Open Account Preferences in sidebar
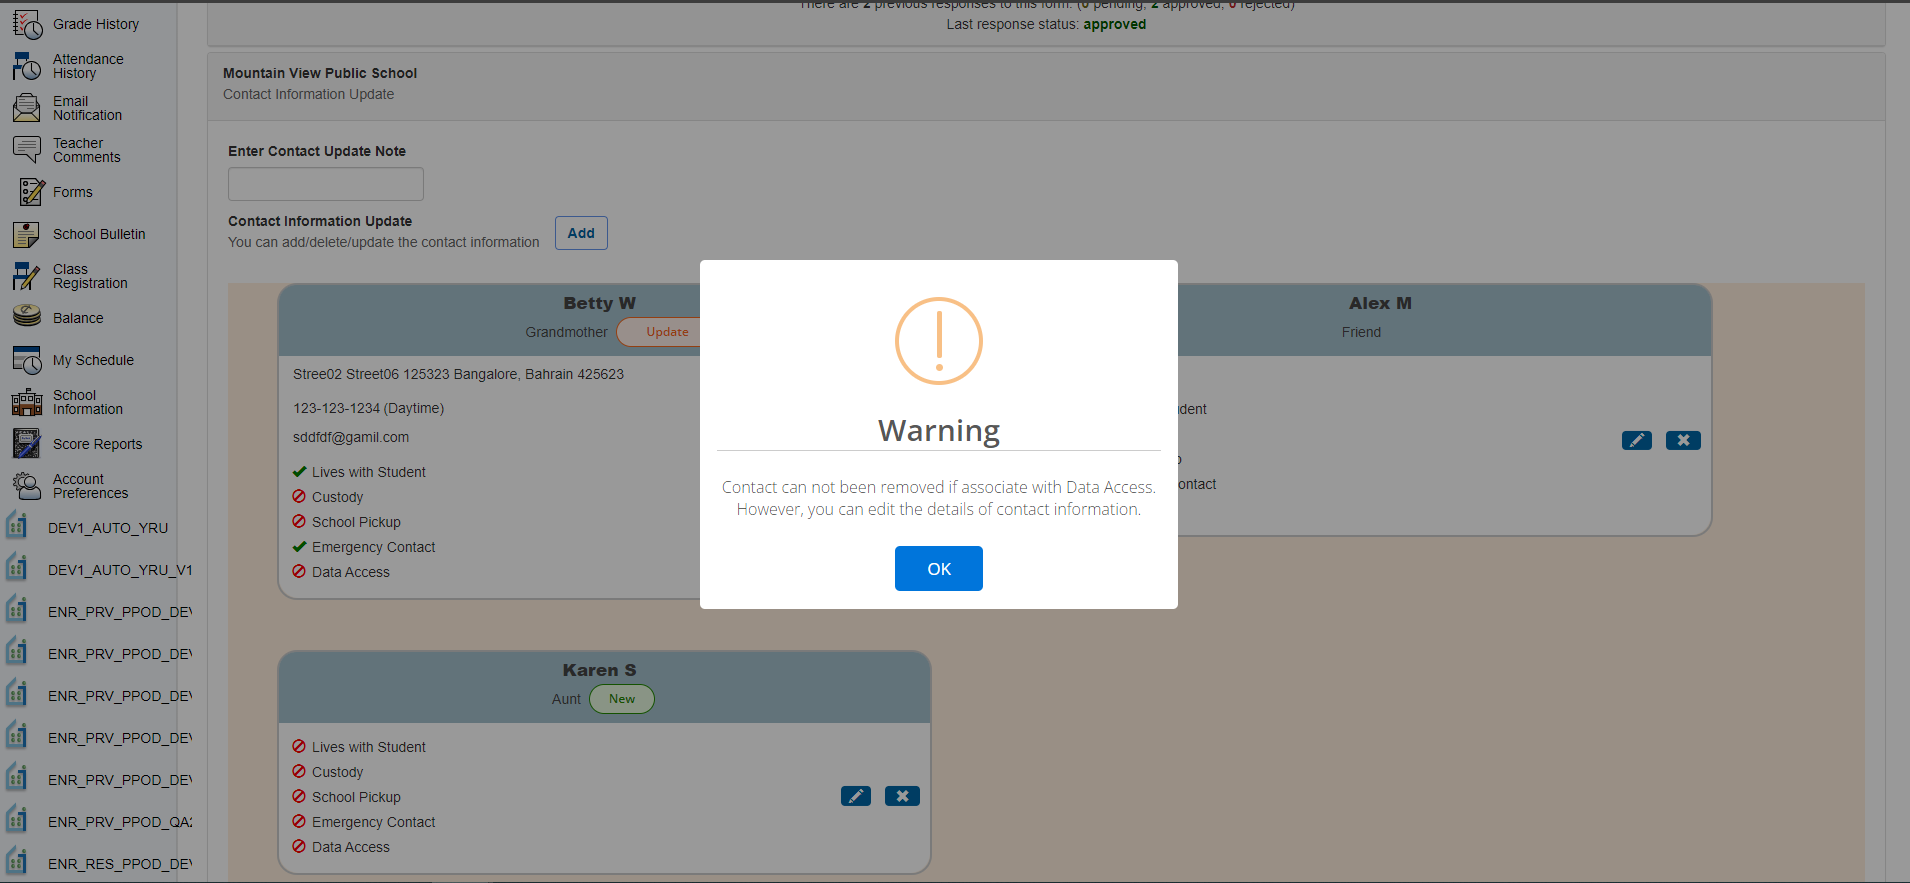The height and width of the screenshot is (883, 1910). 90,486
